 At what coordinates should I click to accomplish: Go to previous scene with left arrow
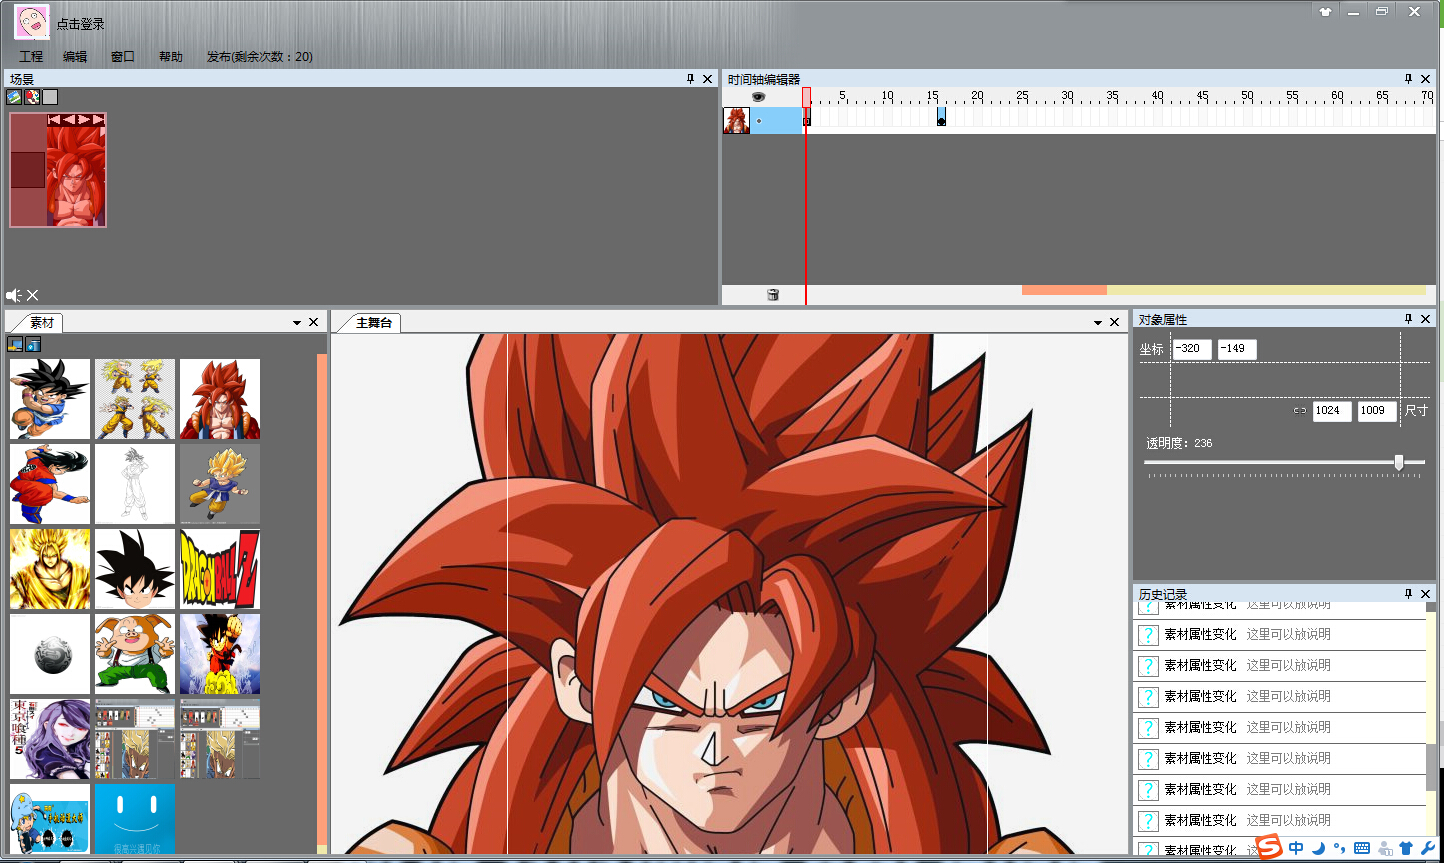(x=69, y=119)
